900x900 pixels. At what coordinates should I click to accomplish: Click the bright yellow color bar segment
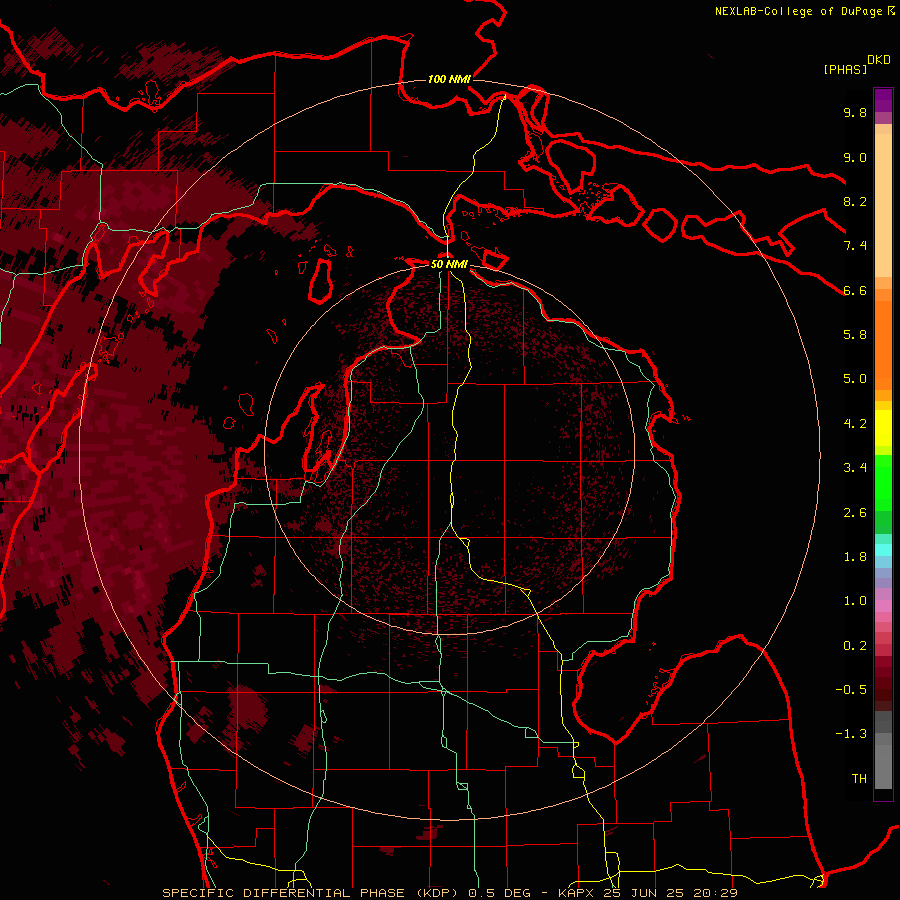(x=883, y=428)
